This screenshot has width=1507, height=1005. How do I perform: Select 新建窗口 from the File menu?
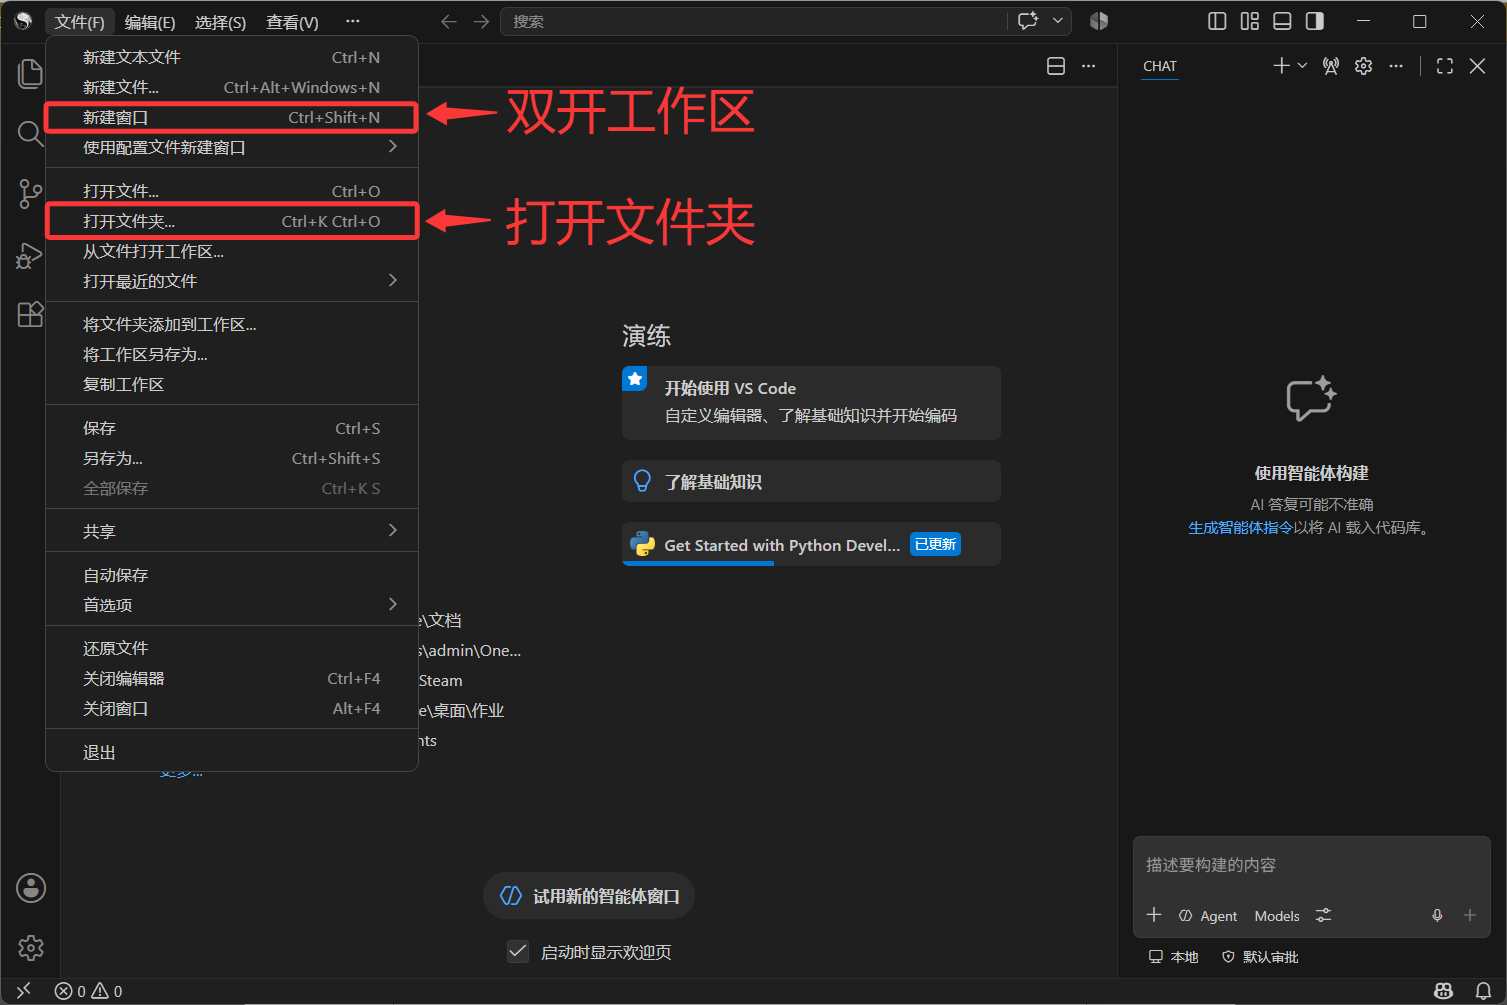tap(232, 117)
